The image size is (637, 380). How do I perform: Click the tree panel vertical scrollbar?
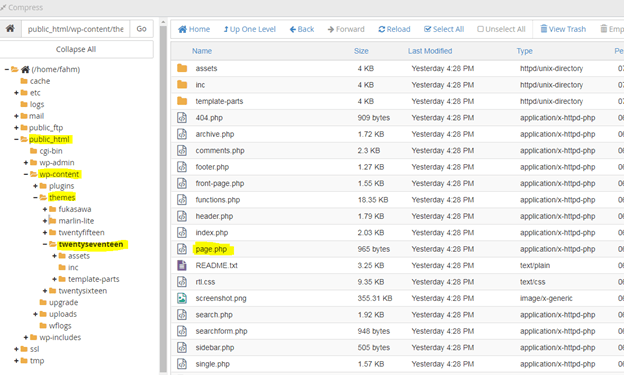point(163,199)
